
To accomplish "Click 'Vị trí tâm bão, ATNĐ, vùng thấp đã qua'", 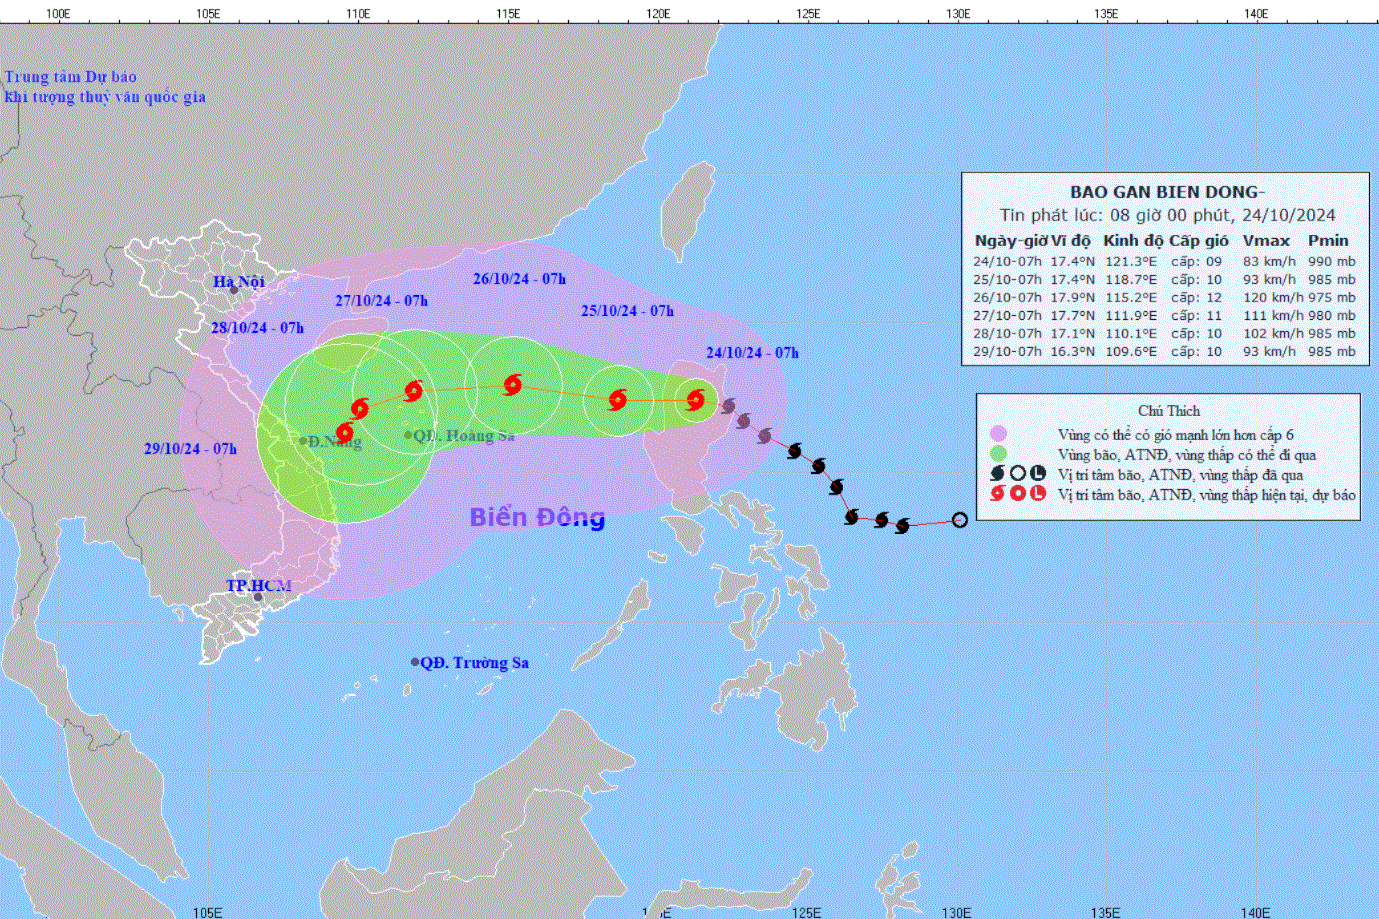I will [x=1180, y=475].
